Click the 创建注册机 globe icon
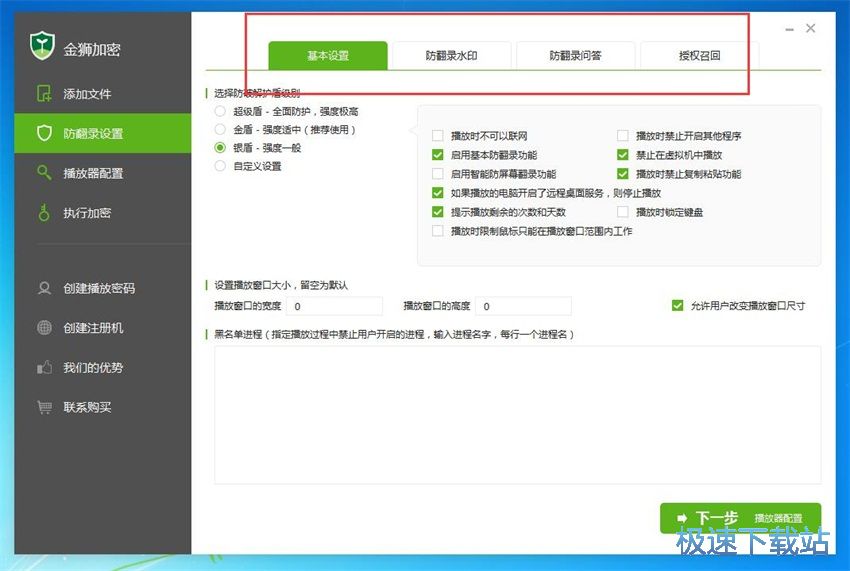This screenshot has width=850, height=571. pos(44,328)
